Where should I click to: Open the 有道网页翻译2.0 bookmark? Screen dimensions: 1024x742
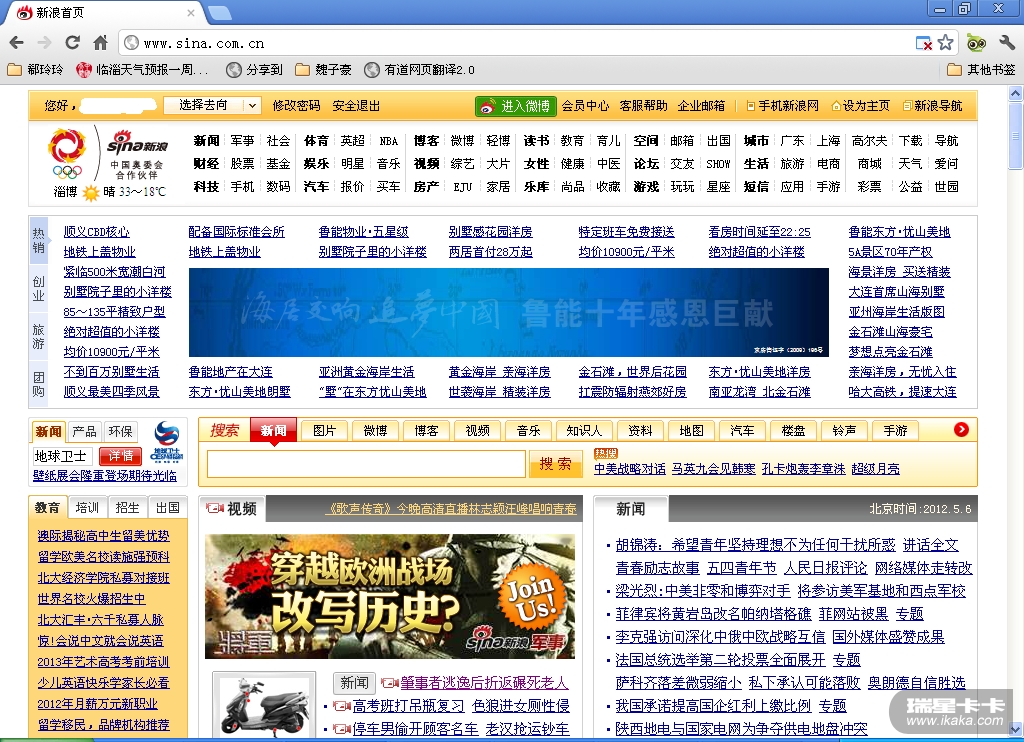[x=419, y=69]
